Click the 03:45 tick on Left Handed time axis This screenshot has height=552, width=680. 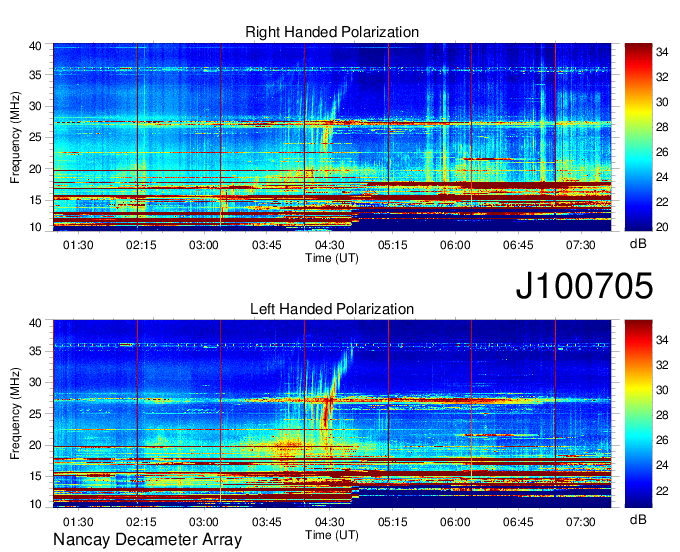point(267,522)
